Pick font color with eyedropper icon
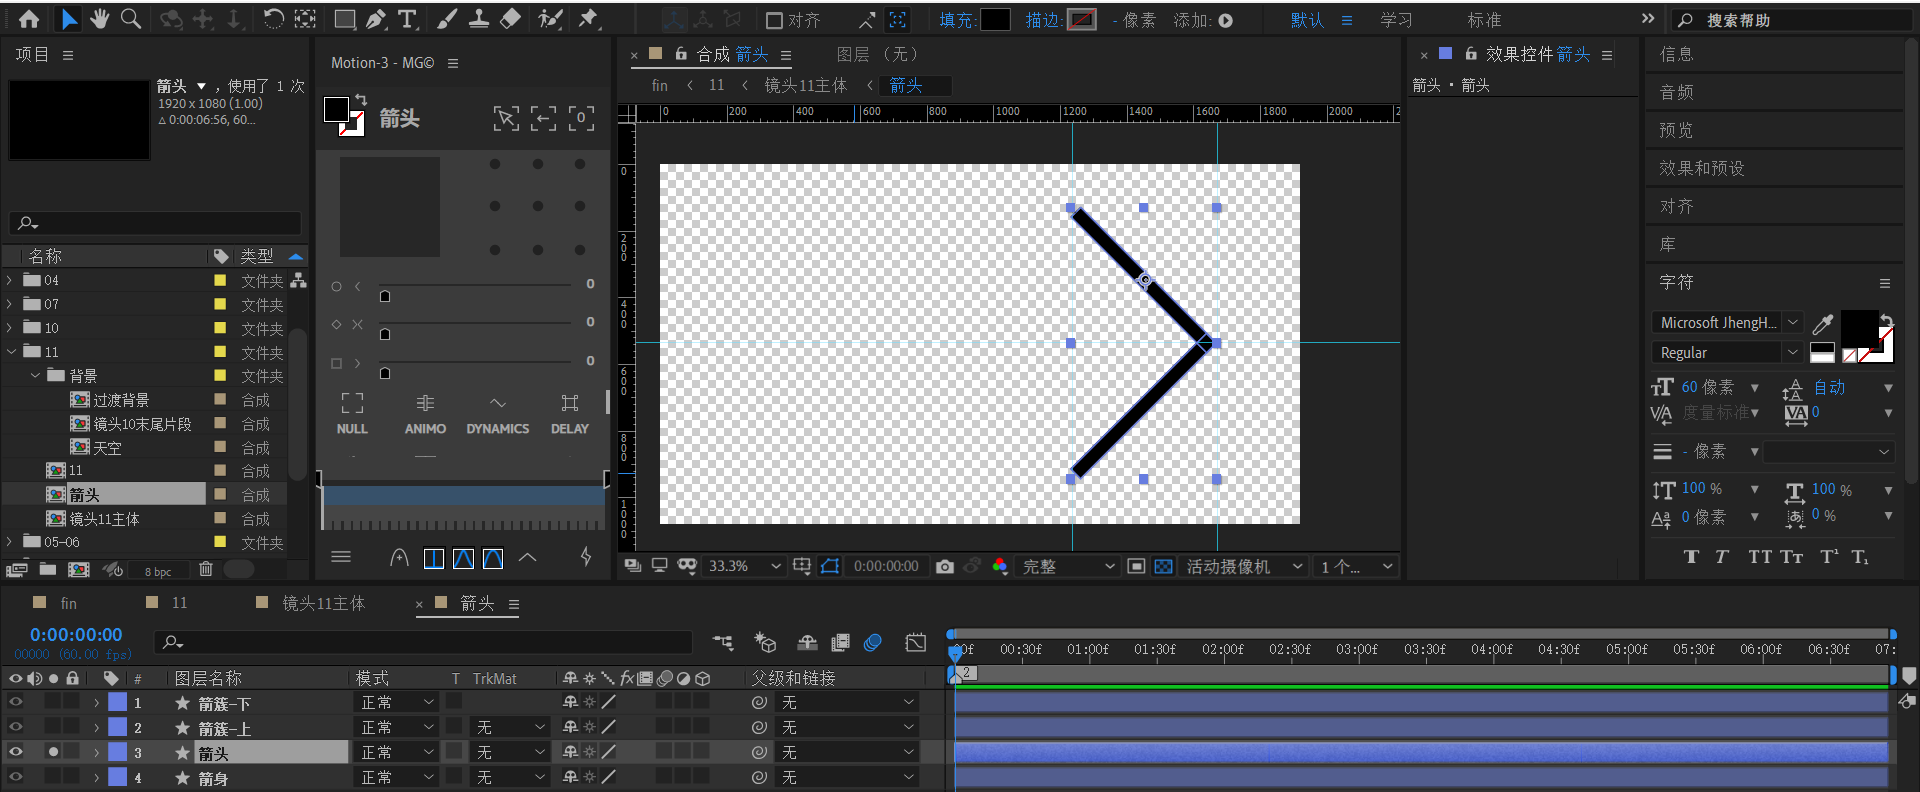The width and height of the screenshot is (1920, 792). coord(1823,323)
